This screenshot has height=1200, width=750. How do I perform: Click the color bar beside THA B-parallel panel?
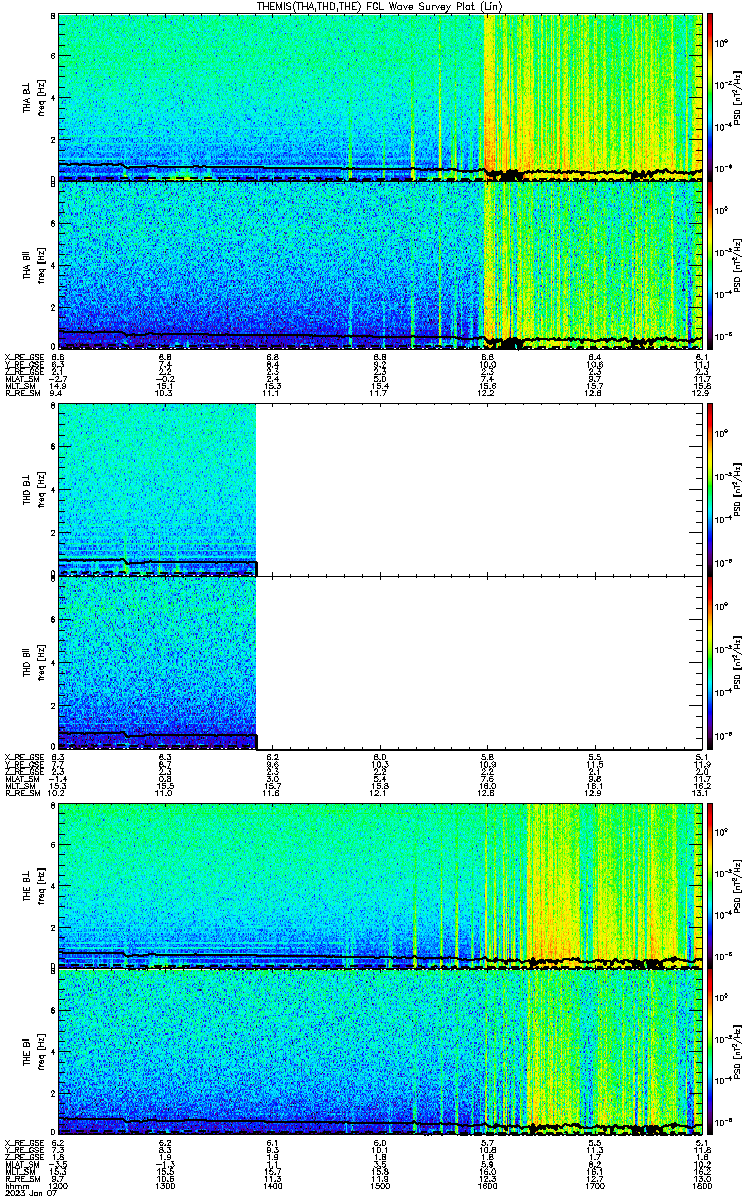(x=710, y=265)
